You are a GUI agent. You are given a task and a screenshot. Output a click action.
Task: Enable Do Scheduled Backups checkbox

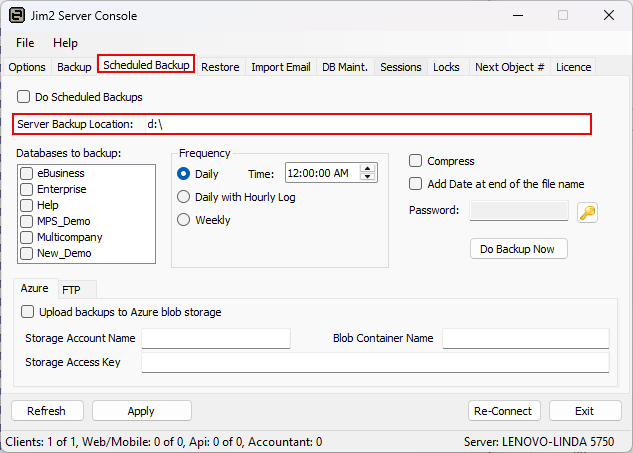pos(23,97)
